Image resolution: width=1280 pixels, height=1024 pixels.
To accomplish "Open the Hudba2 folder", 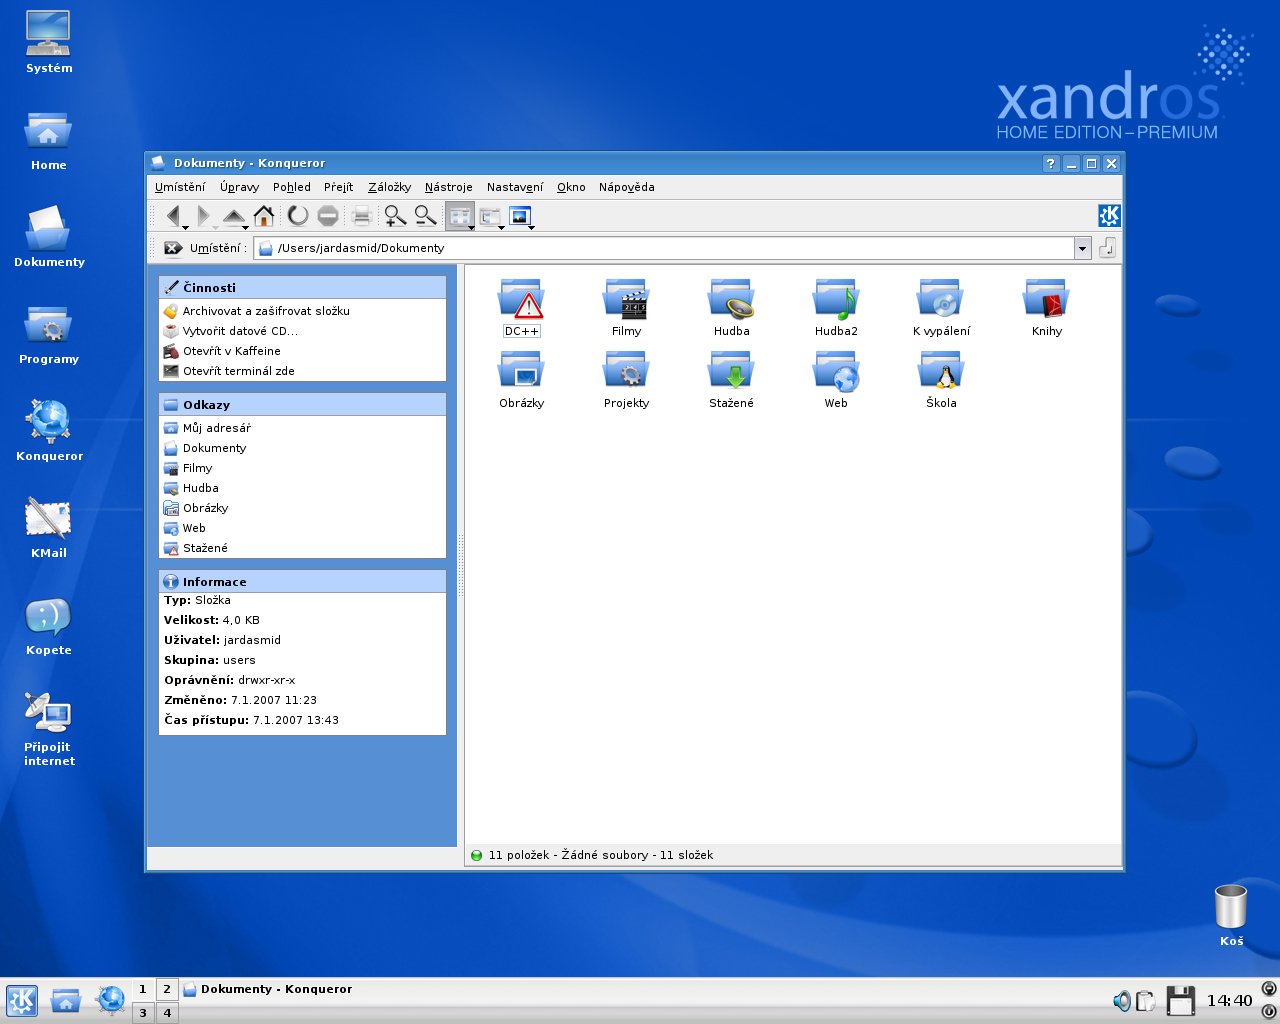I will click(x=836, y=308).
